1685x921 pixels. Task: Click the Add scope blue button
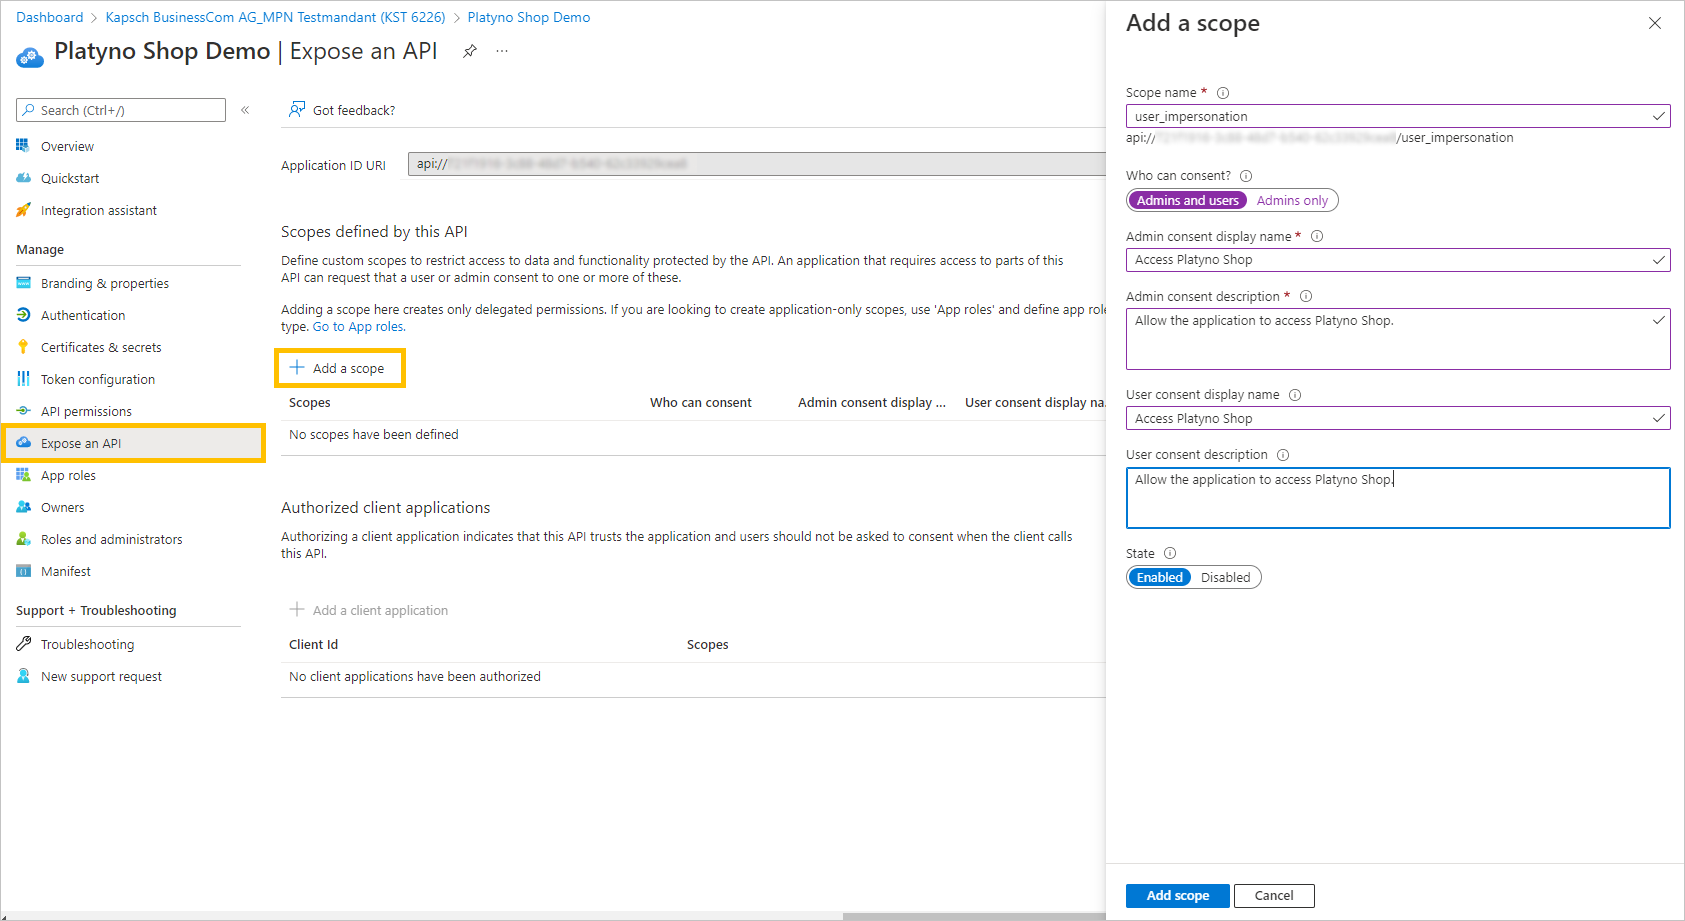click(x=1178, y=896)
